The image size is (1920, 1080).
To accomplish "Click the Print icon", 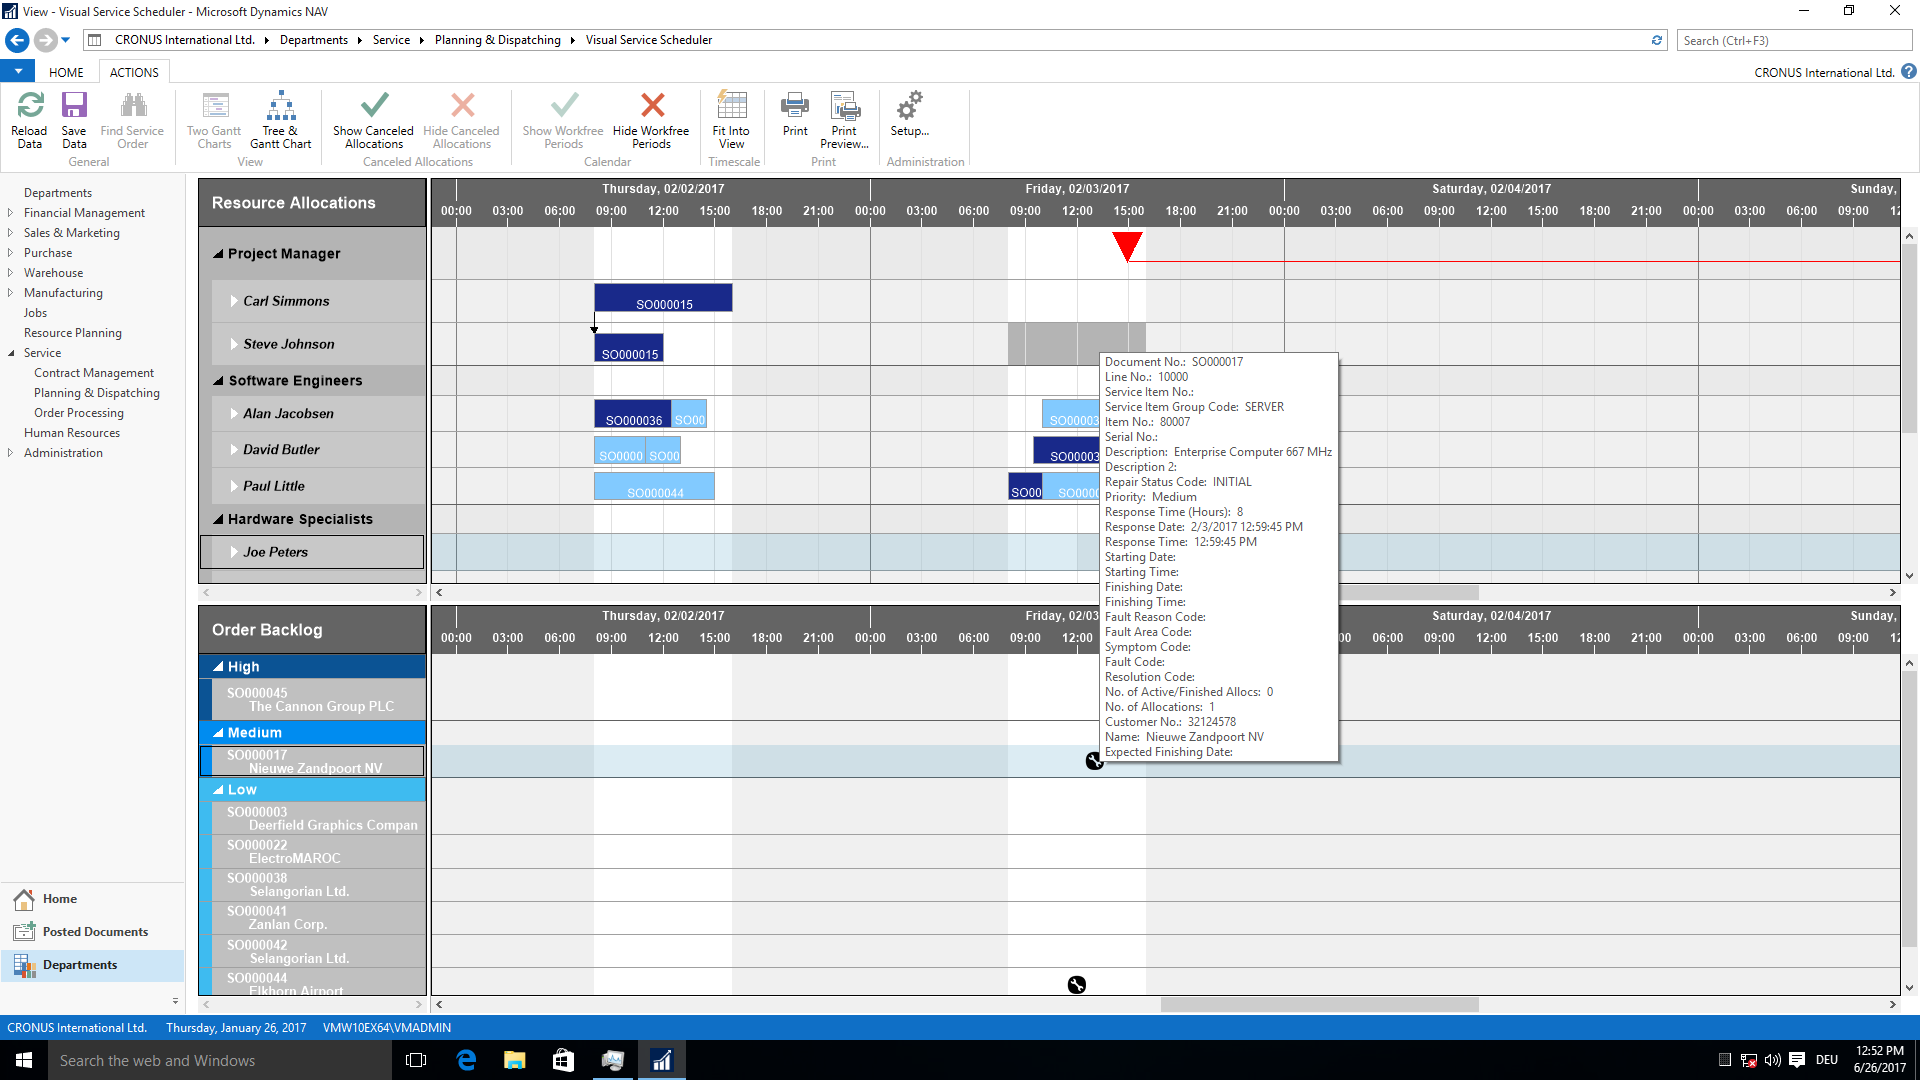I will click(x=795, y=114).
